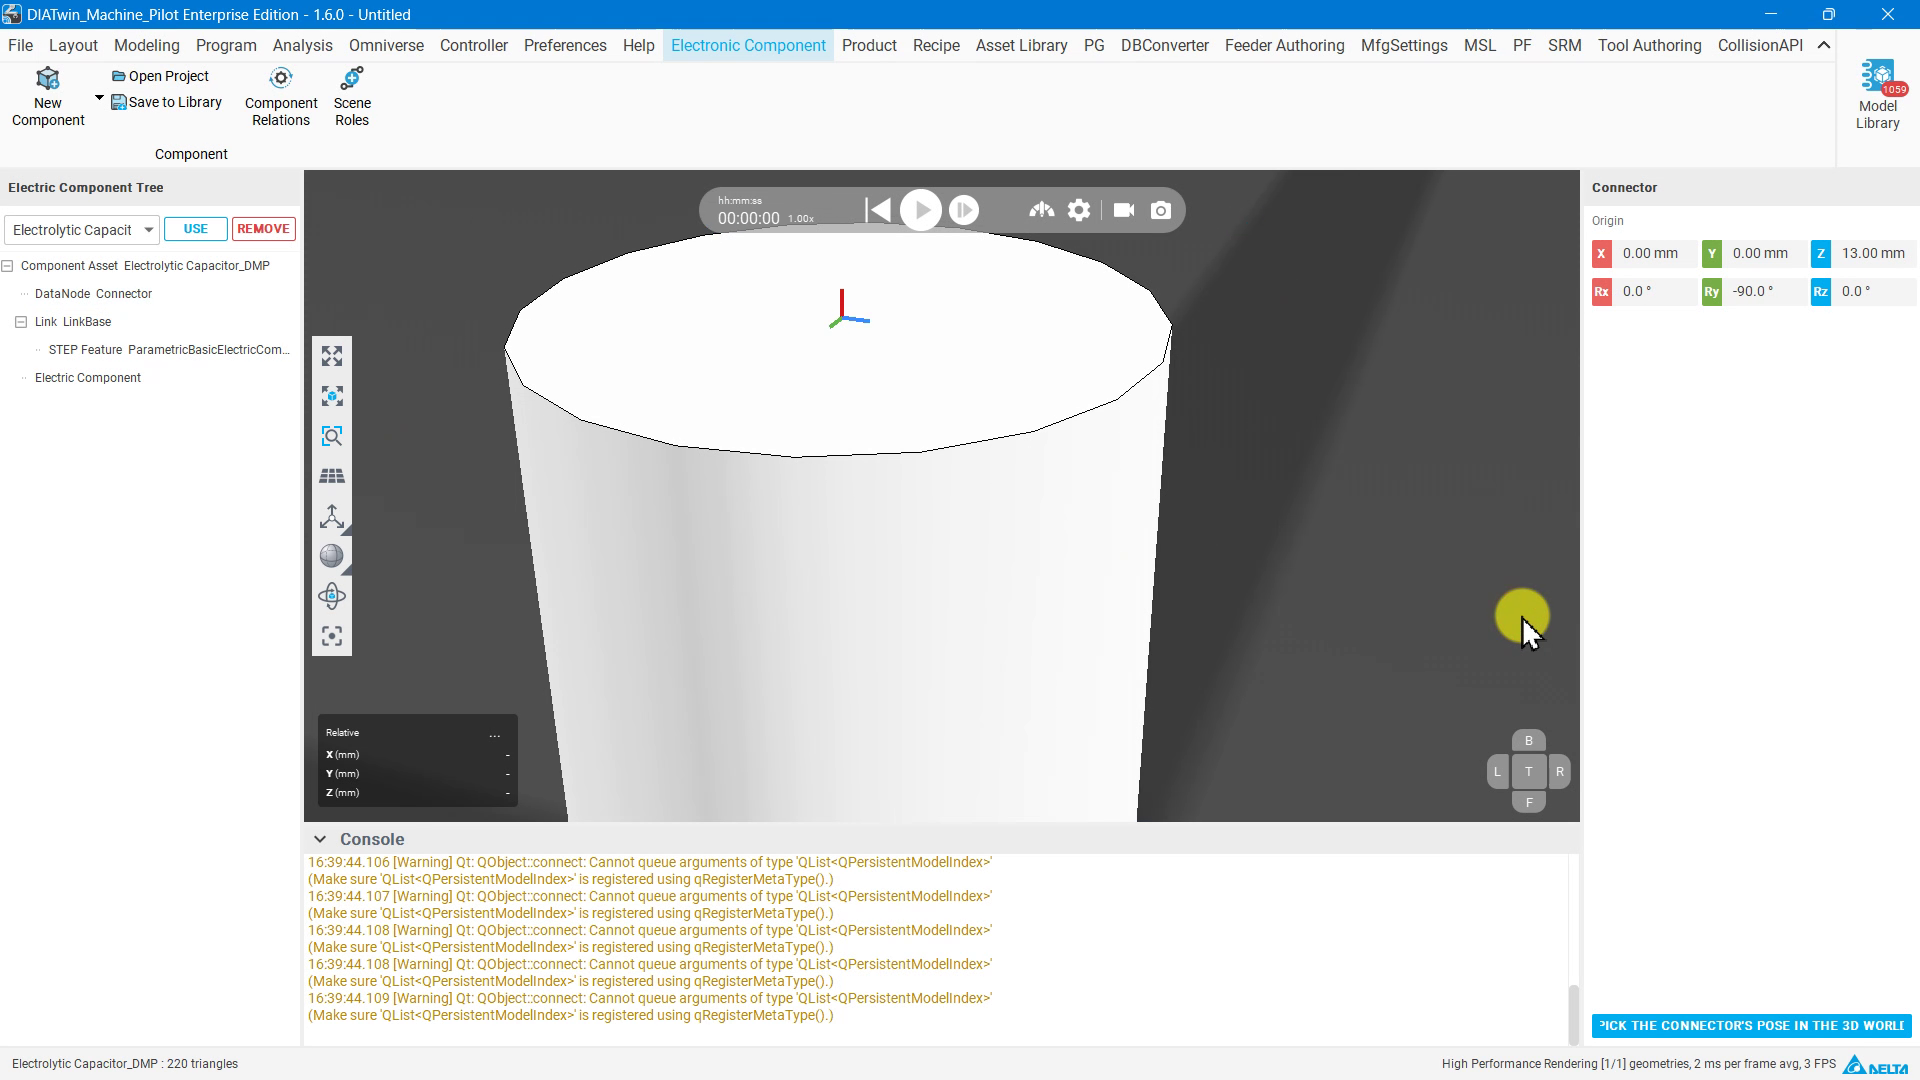Switch to the Asset Library tab
The height and width of the screenshot is (1080, 1920).
click(x=1021, y=45)
